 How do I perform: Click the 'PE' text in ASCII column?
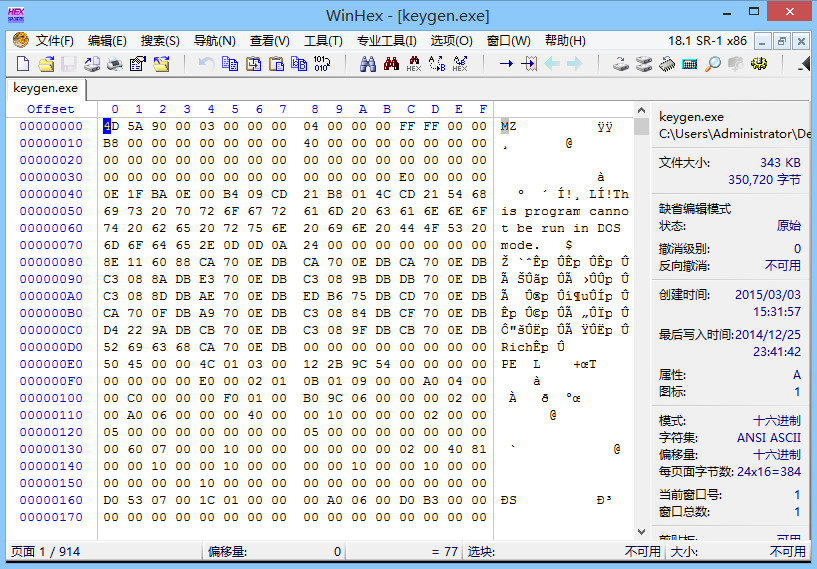(x=509, y=364)
